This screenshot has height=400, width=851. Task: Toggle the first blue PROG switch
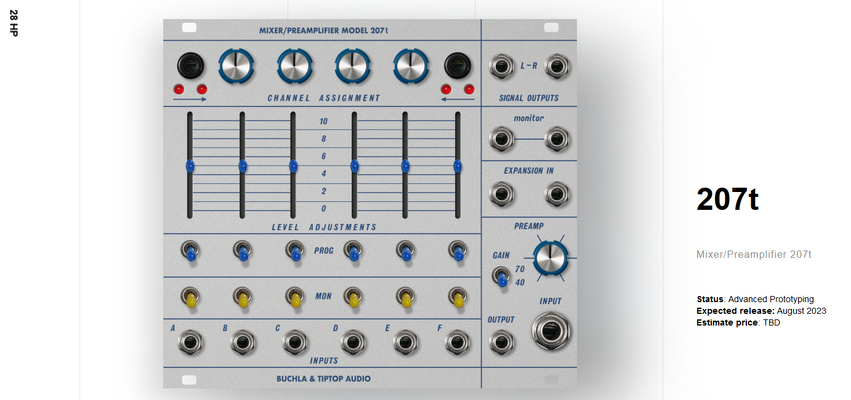190,251
